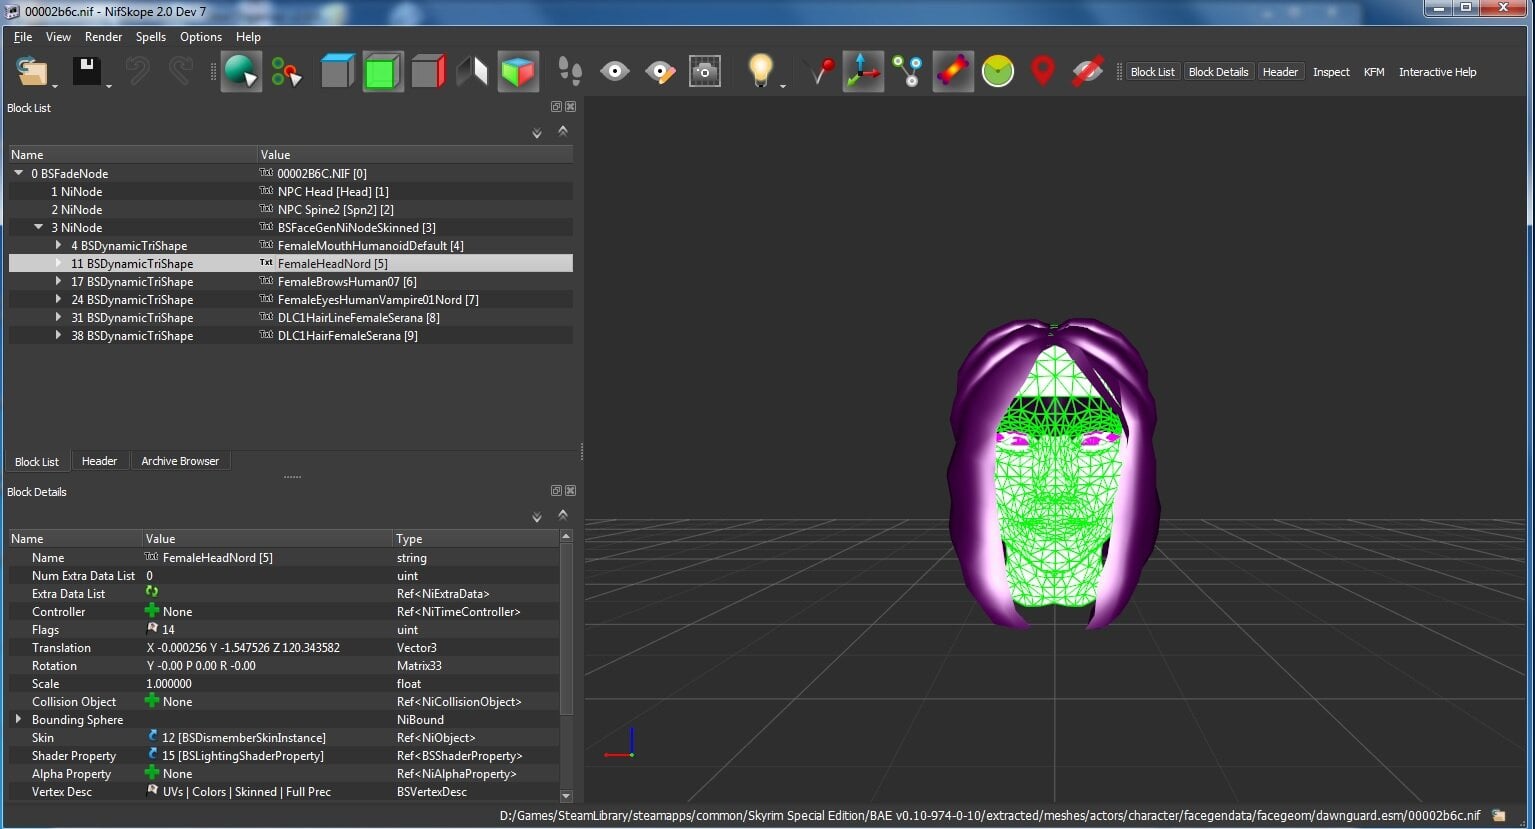Expand the 38 BSDynamicTriShape node

[x=58, y=335]
